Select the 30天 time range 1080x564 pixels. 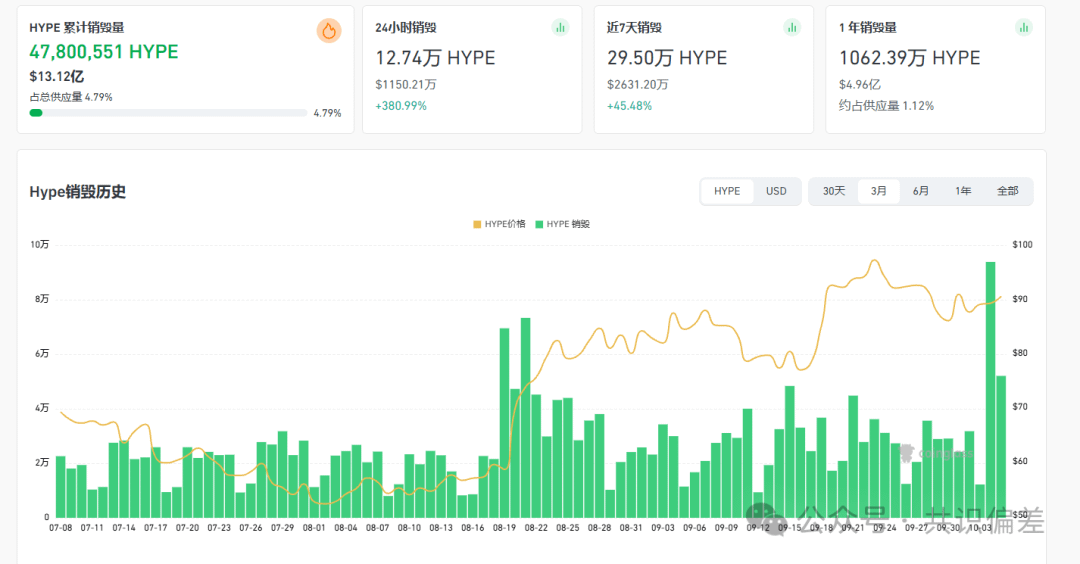(x=833, y=191)
